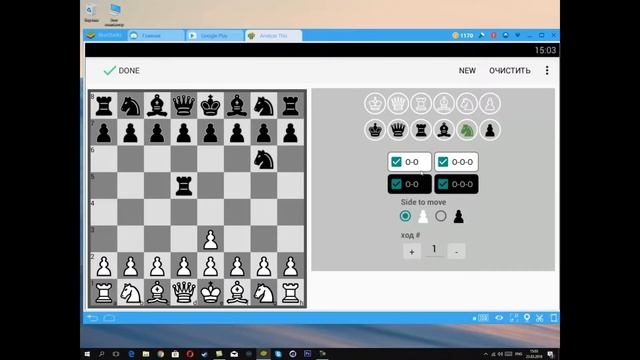The height and width of the screenshot is (360, 640).
Task: Decrease move number with minus button
Action: click(456, 251)
